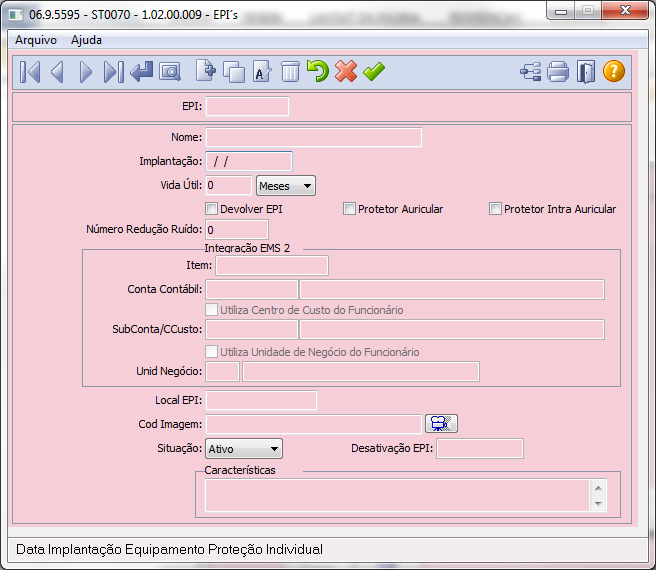This screenshot has height=570, width=656.
Task: Open the Ajuda menu
Action: (86, 40)
